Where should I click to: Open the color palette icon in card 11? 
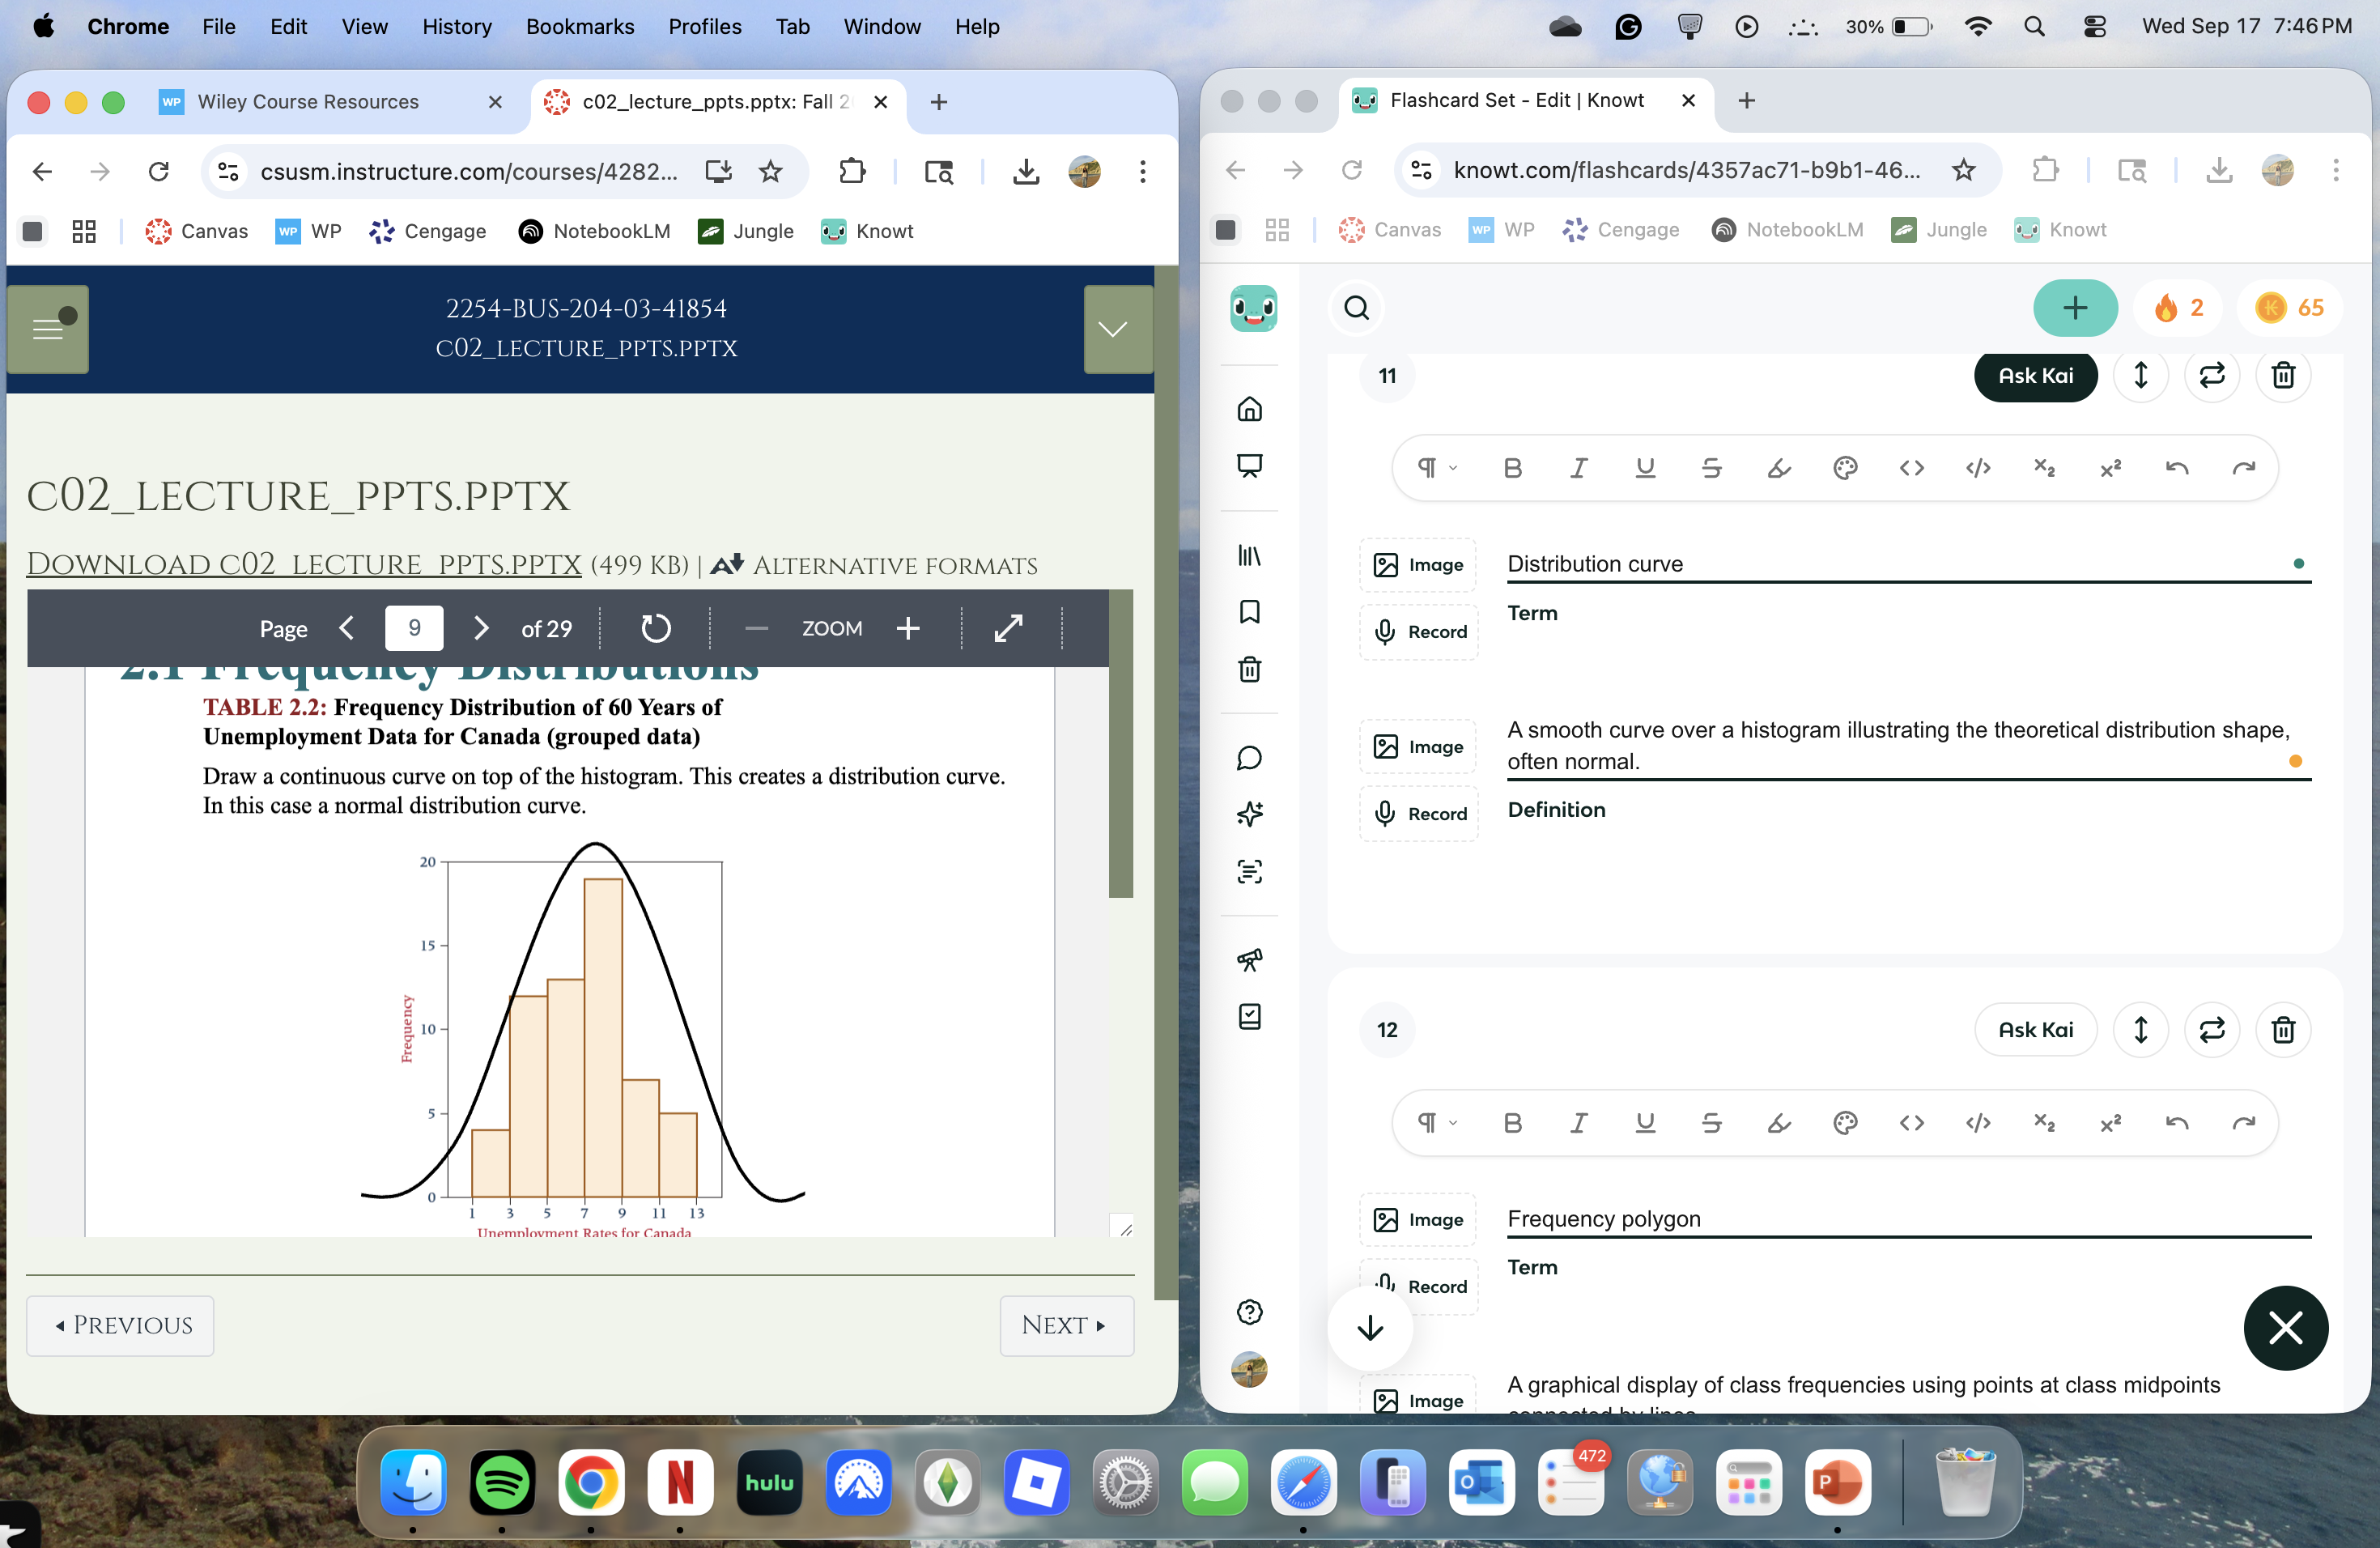tap(1845, 468)
